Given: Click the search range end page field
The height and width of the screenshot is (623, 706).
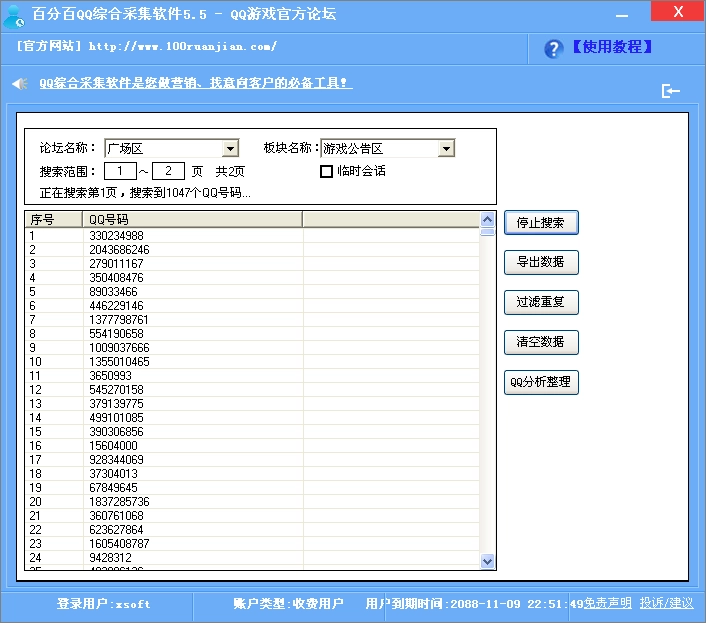Looking at the screenshot, I should click(168, 171).
